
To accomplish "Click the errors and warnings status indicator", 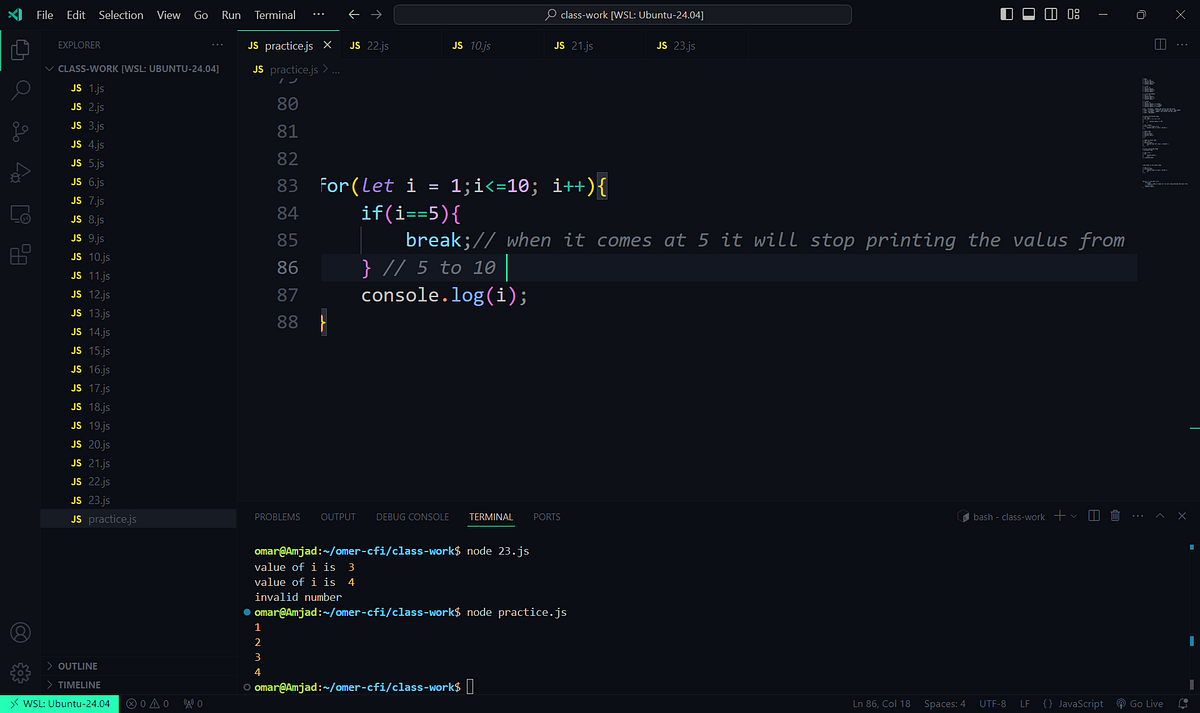I will 148,704.
